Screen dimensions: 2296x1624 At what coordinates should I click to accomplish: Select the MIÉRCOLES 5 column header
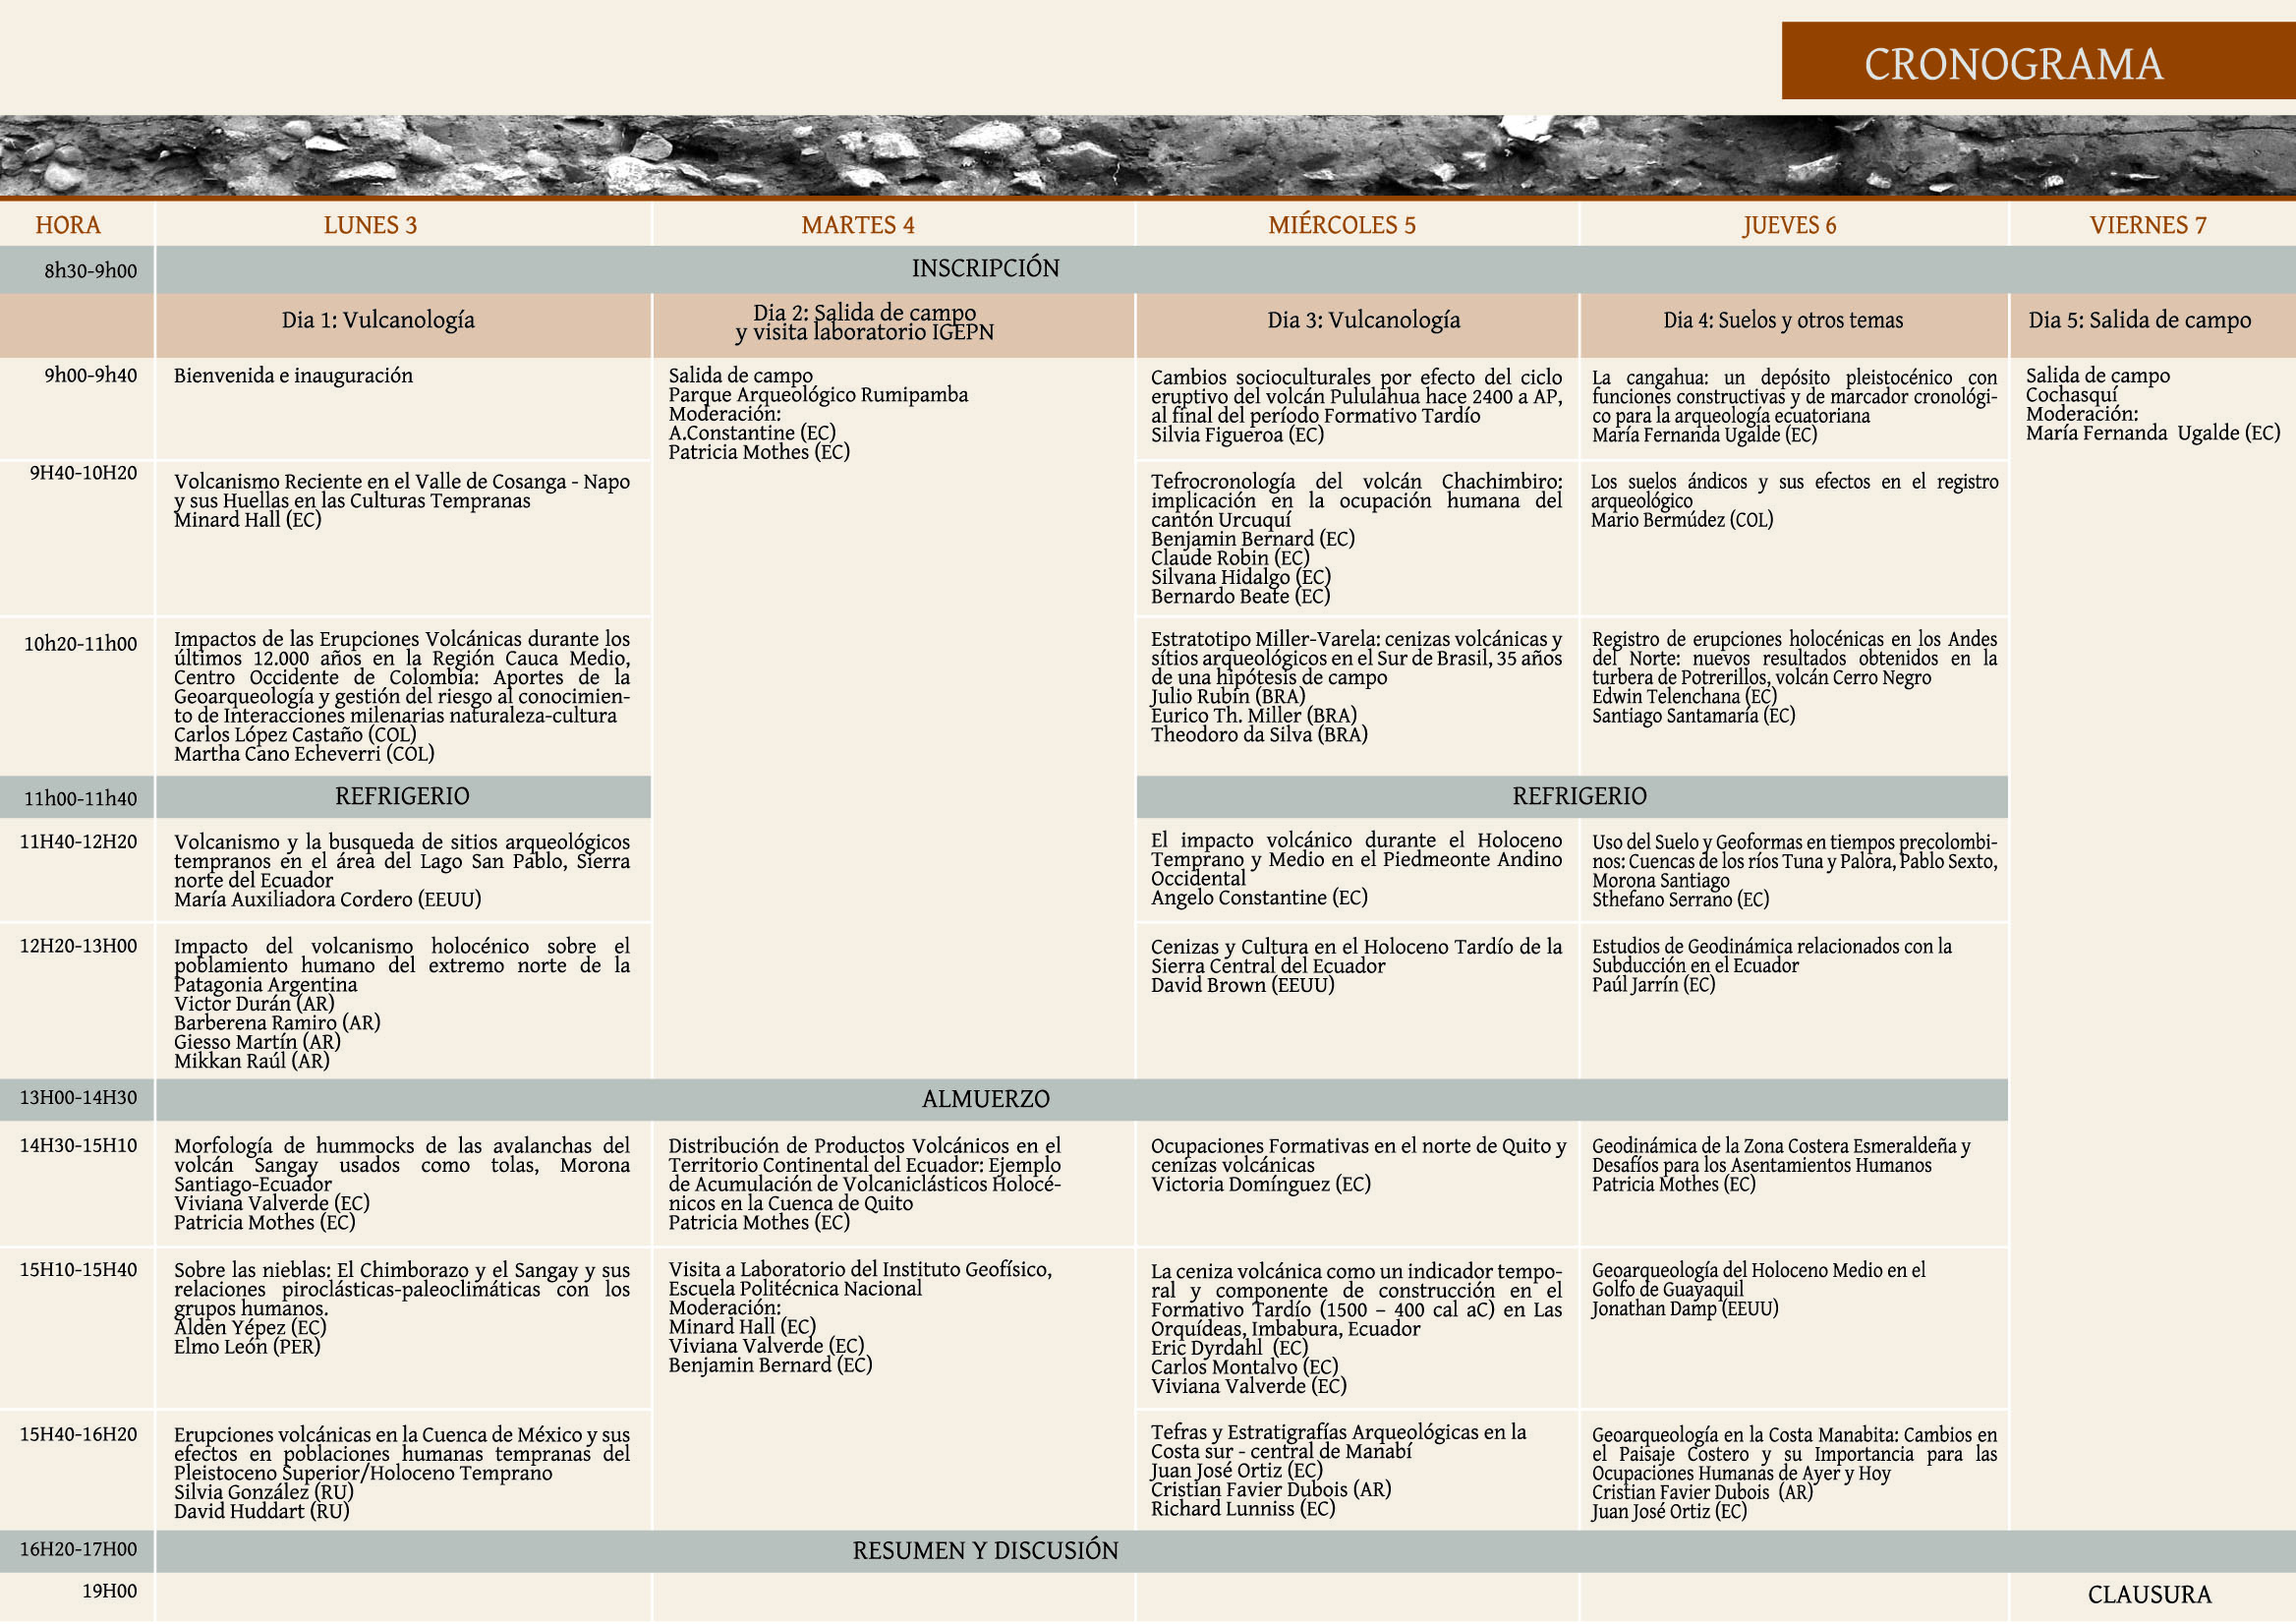[x=1342, y=225]
